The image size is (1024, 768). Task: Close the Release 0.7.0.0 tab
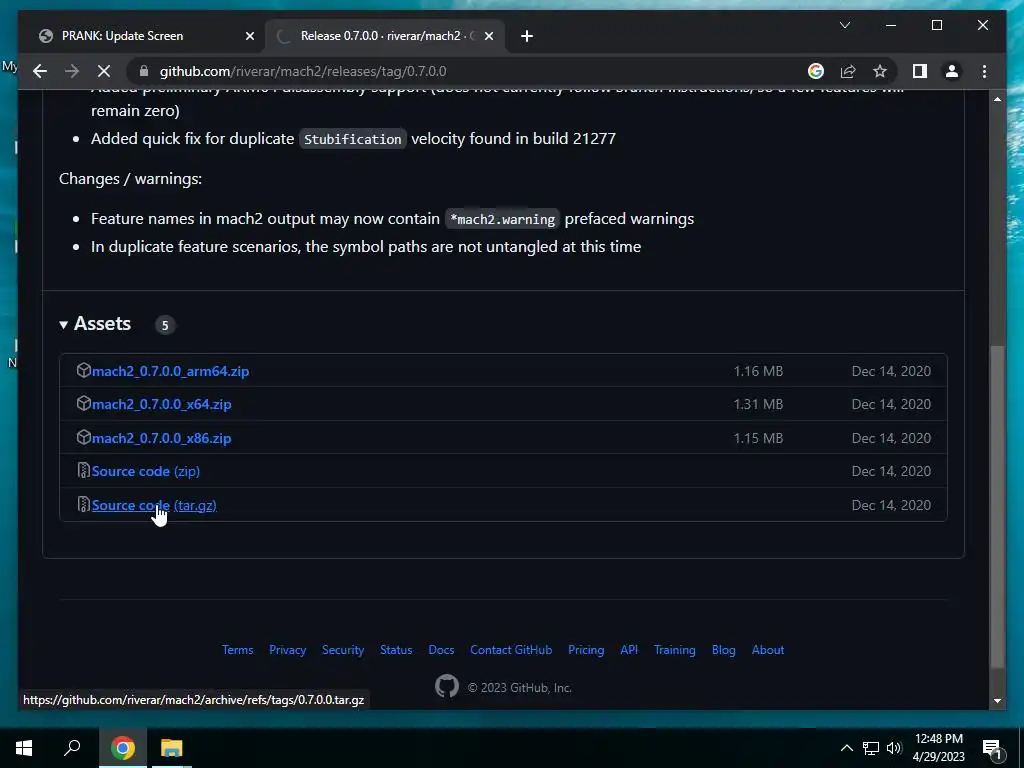(x=488, y=36)
